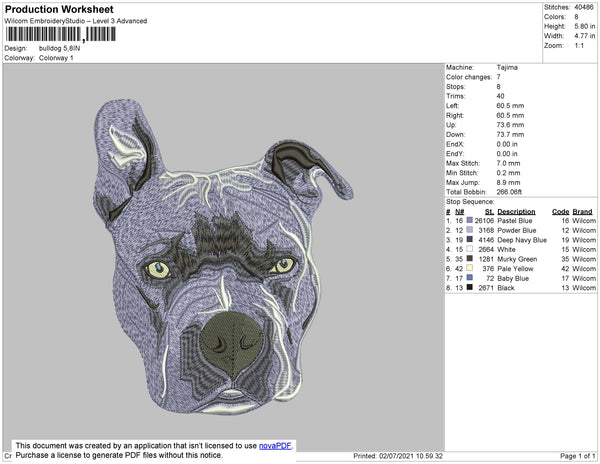Click the design name 'bulldog 5,8IN'
Screen dimensions: 600x464
coord(59,49)
